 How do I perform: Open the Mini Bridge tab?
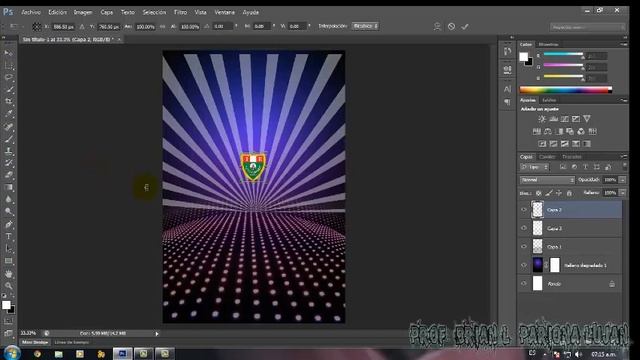pos(35,342)
